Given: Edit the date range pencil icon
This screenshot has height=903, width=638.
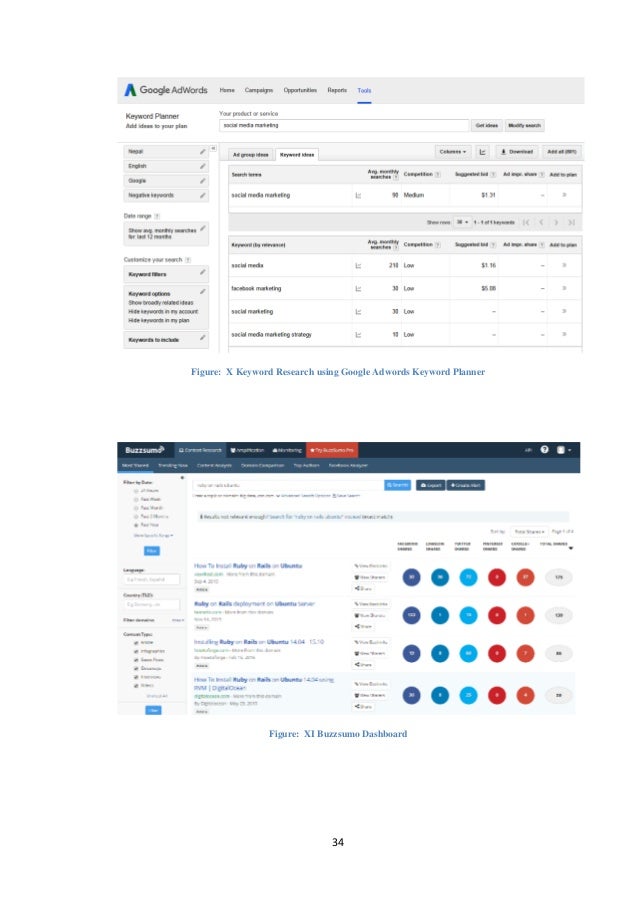Looking at the screenshot, I should pos(203,228).
